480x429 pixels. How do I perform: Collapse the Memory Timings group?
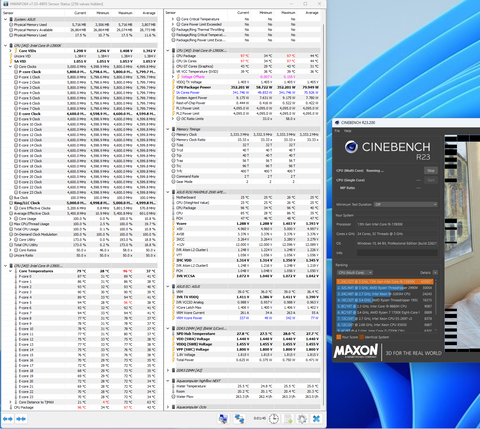[168, 129]
